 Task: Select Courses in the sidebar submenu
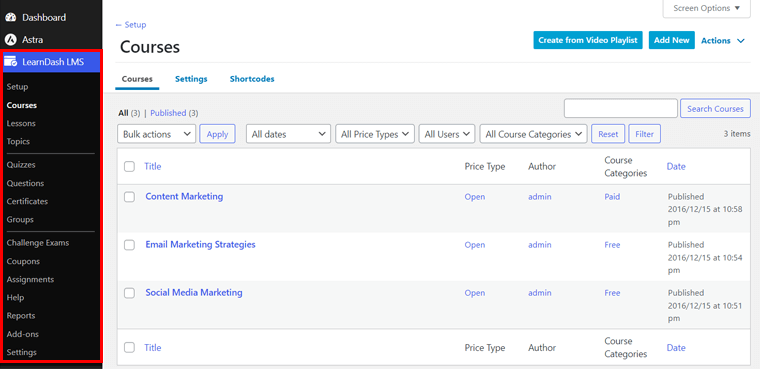pos(22,105)
